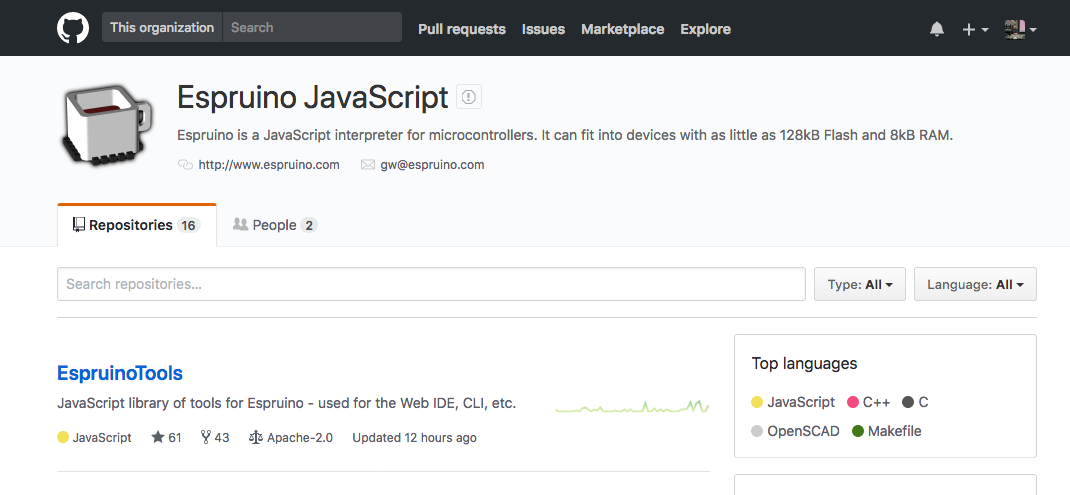Click the link icon beside espruino.com URL
The width and height of the screenshot is (1070, 495).
(x=185, y=165)
